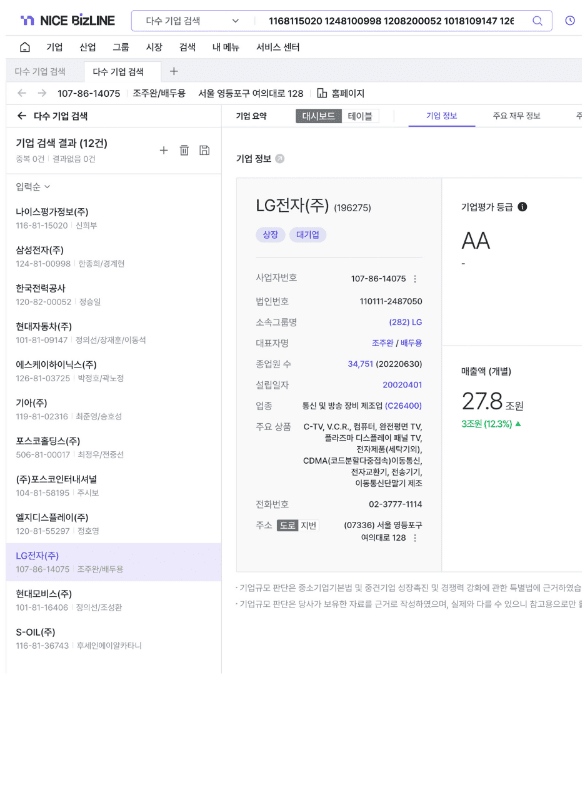Switch to the 대시보드 view

click(318, 116)
